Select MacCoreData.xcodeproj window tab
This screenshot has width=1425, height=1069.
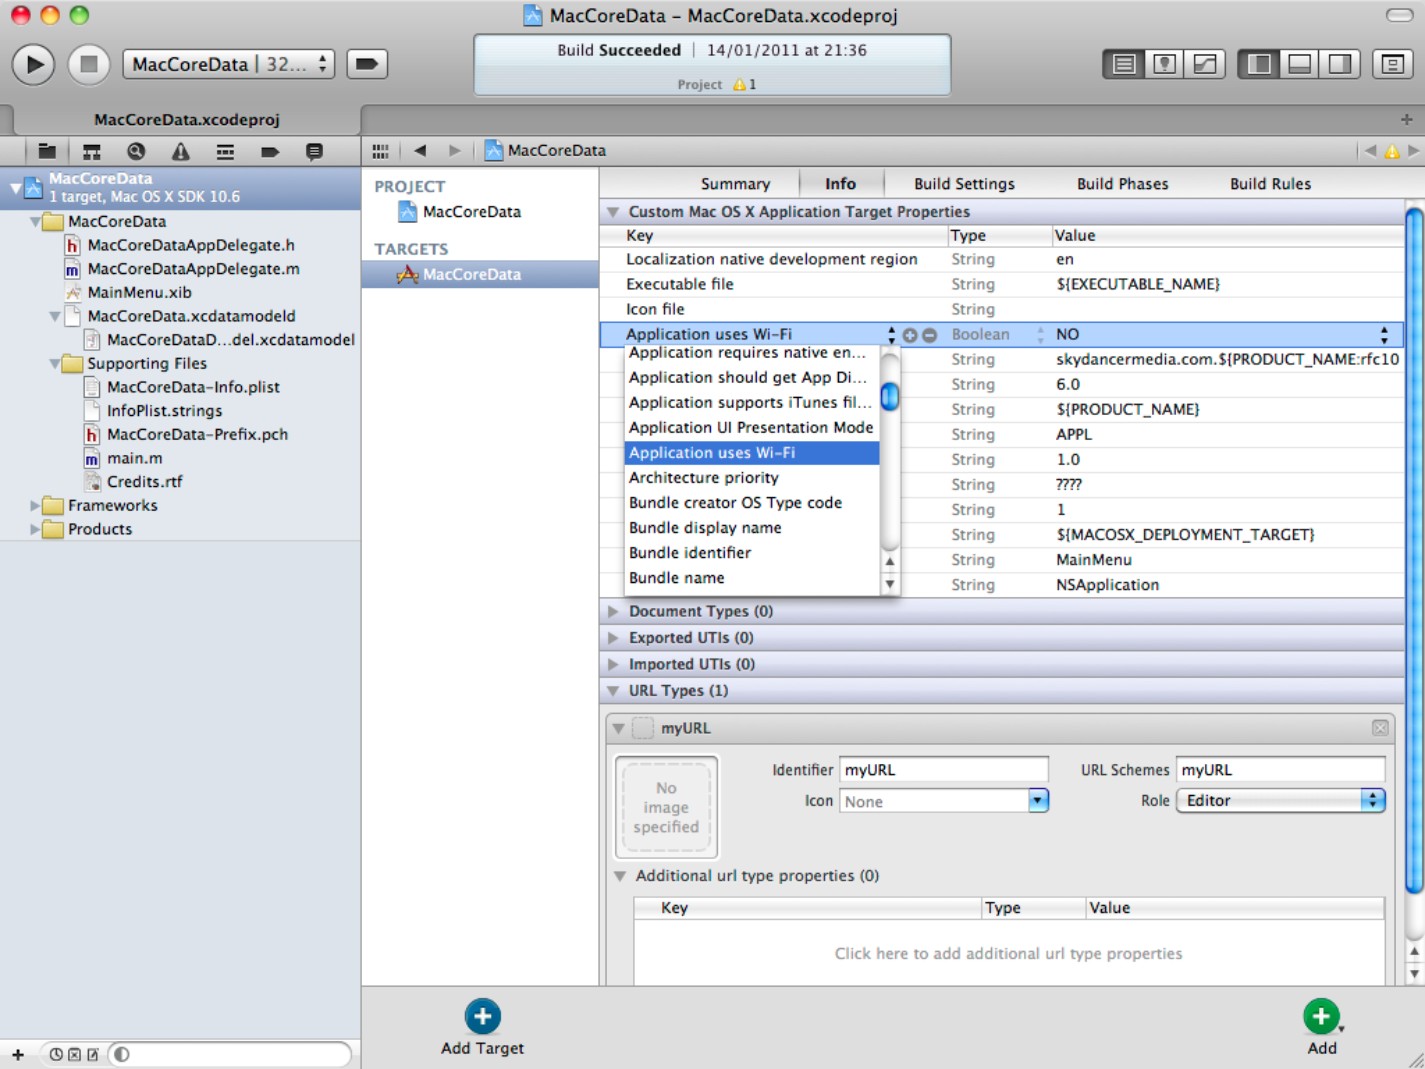[x=186, y=119]
